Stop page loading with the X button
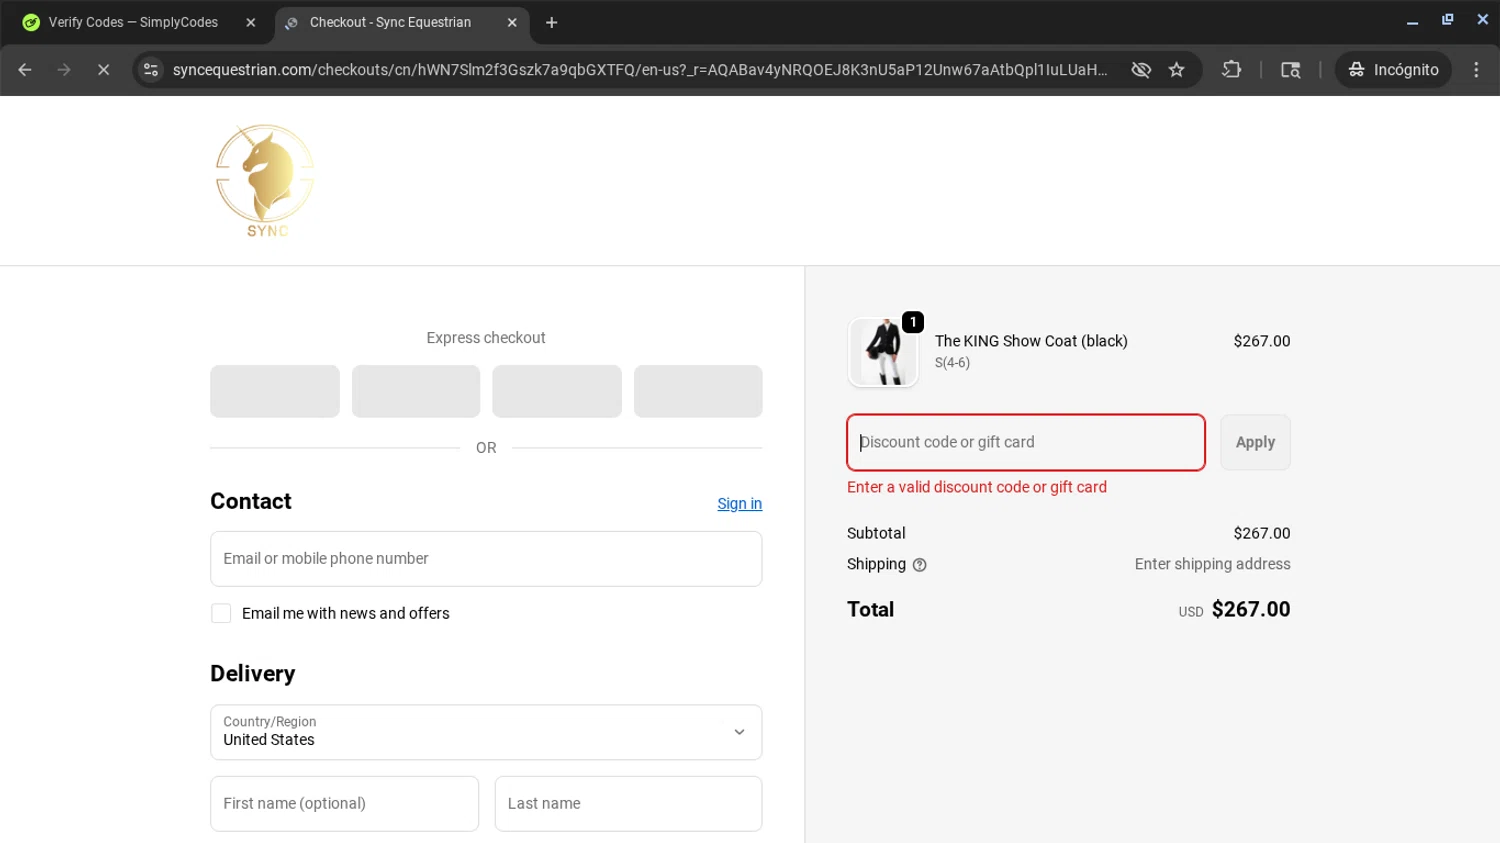The image size is (1500, 843). pos(103,70)
